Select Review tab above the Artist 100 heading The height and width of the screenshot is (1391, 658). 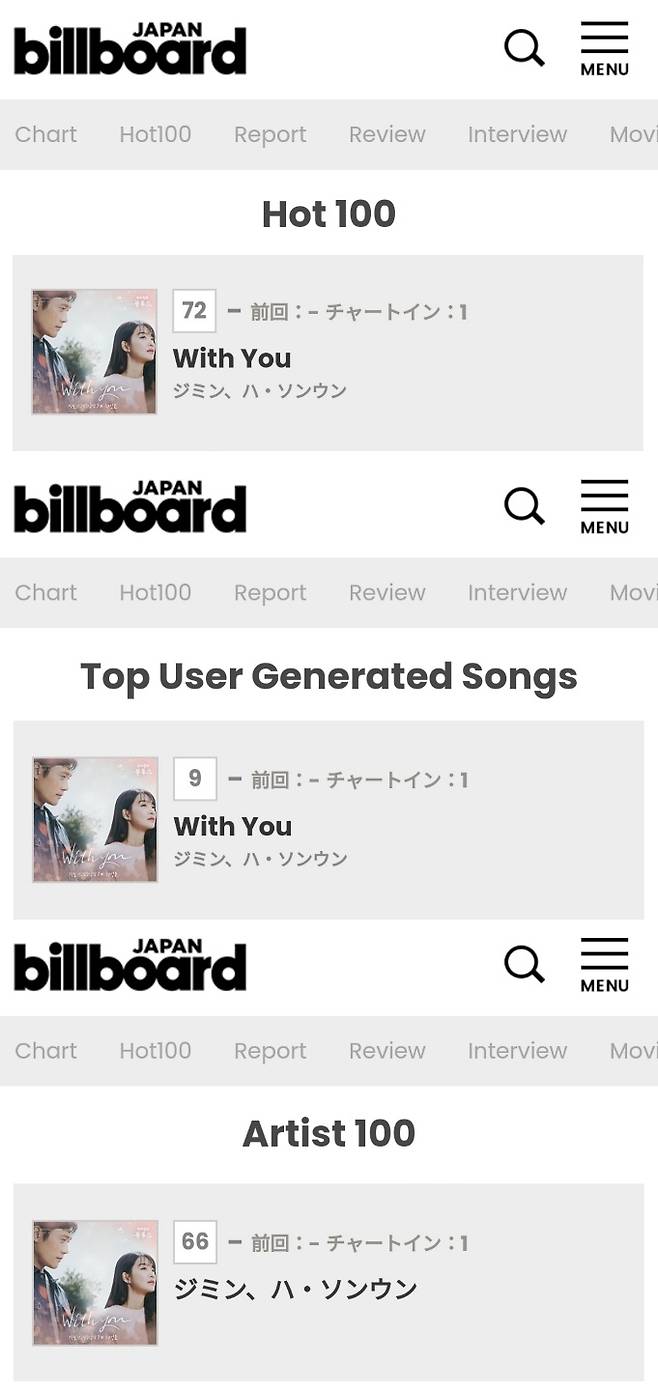click(387, 1050)
